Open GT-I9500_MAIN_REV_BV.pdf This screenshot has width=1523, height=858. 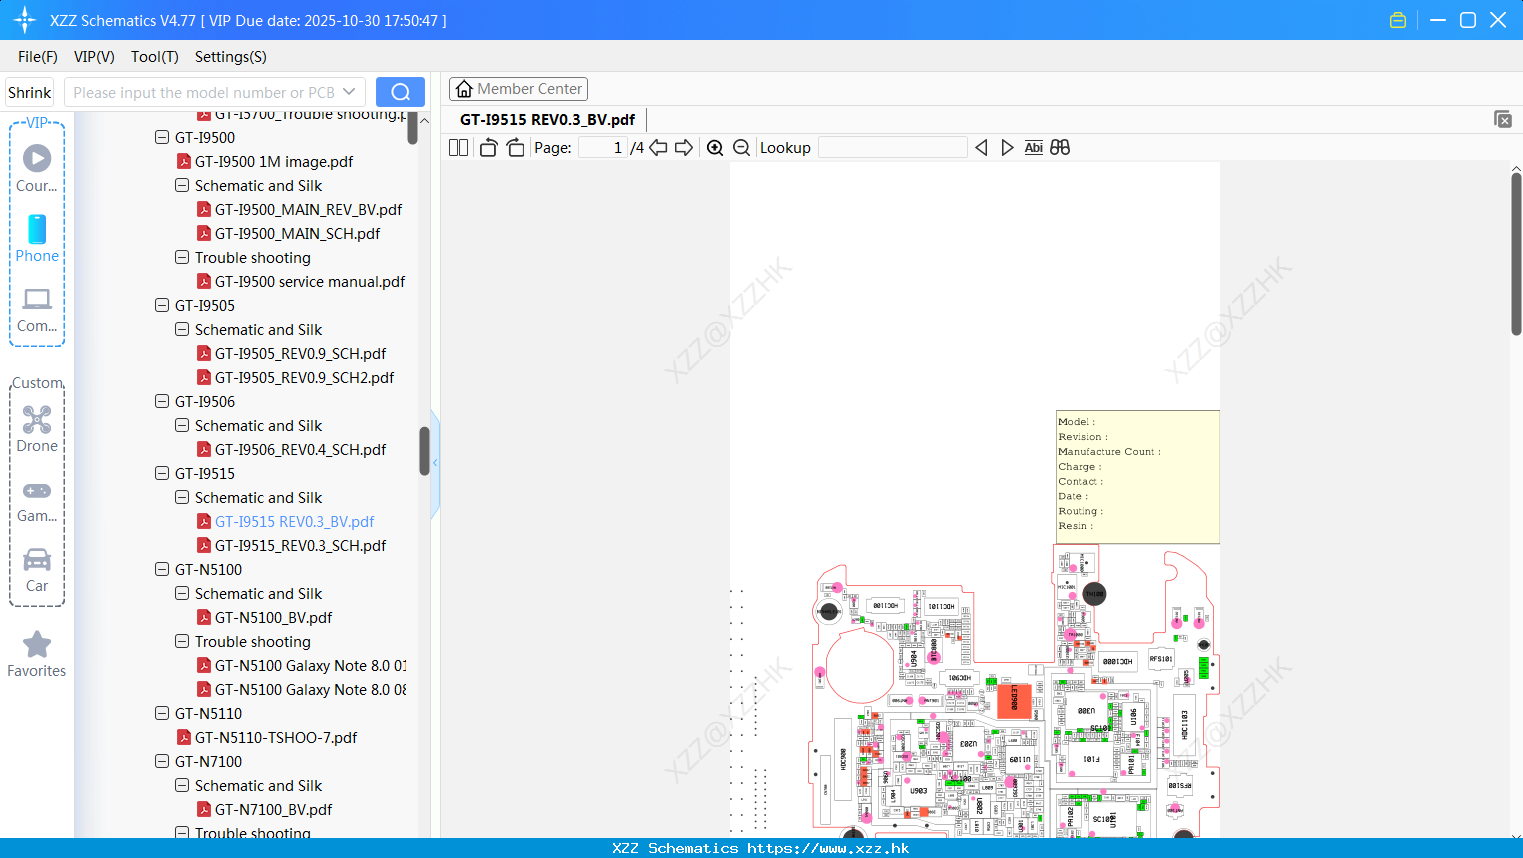coord(308,209)
